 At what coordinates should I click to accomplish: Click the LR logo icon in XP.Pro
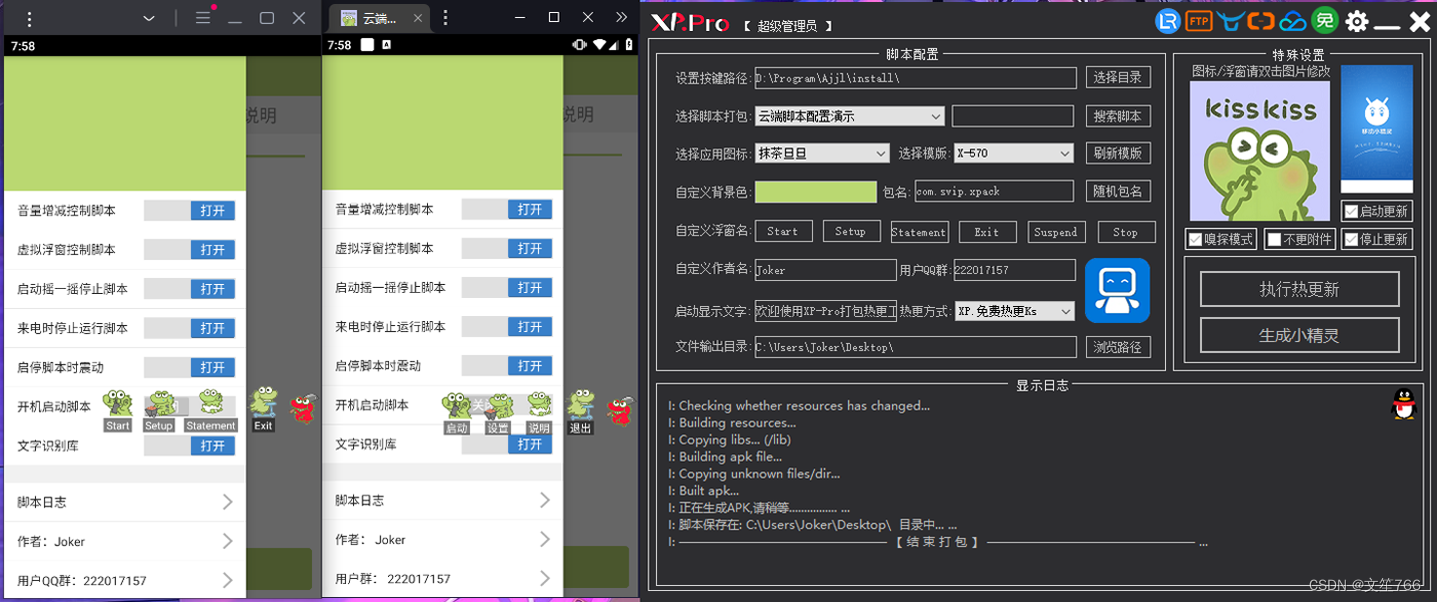point(1167,20)
